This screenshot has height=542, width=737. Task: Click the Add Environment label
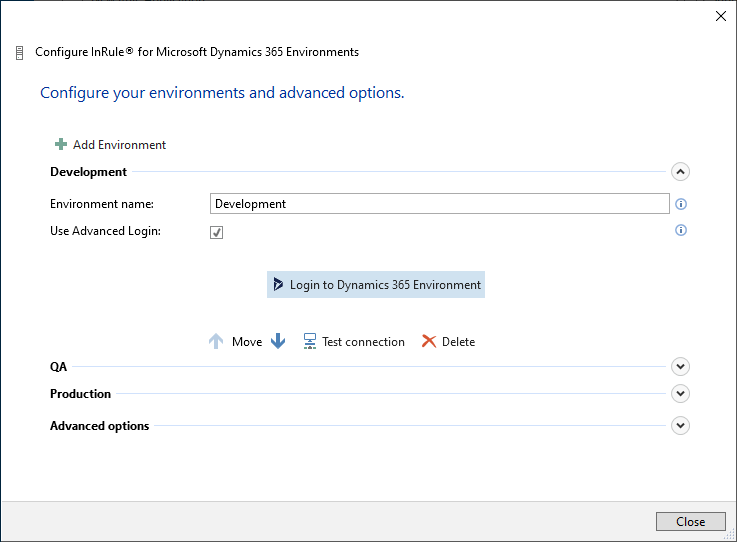point(119,145)
